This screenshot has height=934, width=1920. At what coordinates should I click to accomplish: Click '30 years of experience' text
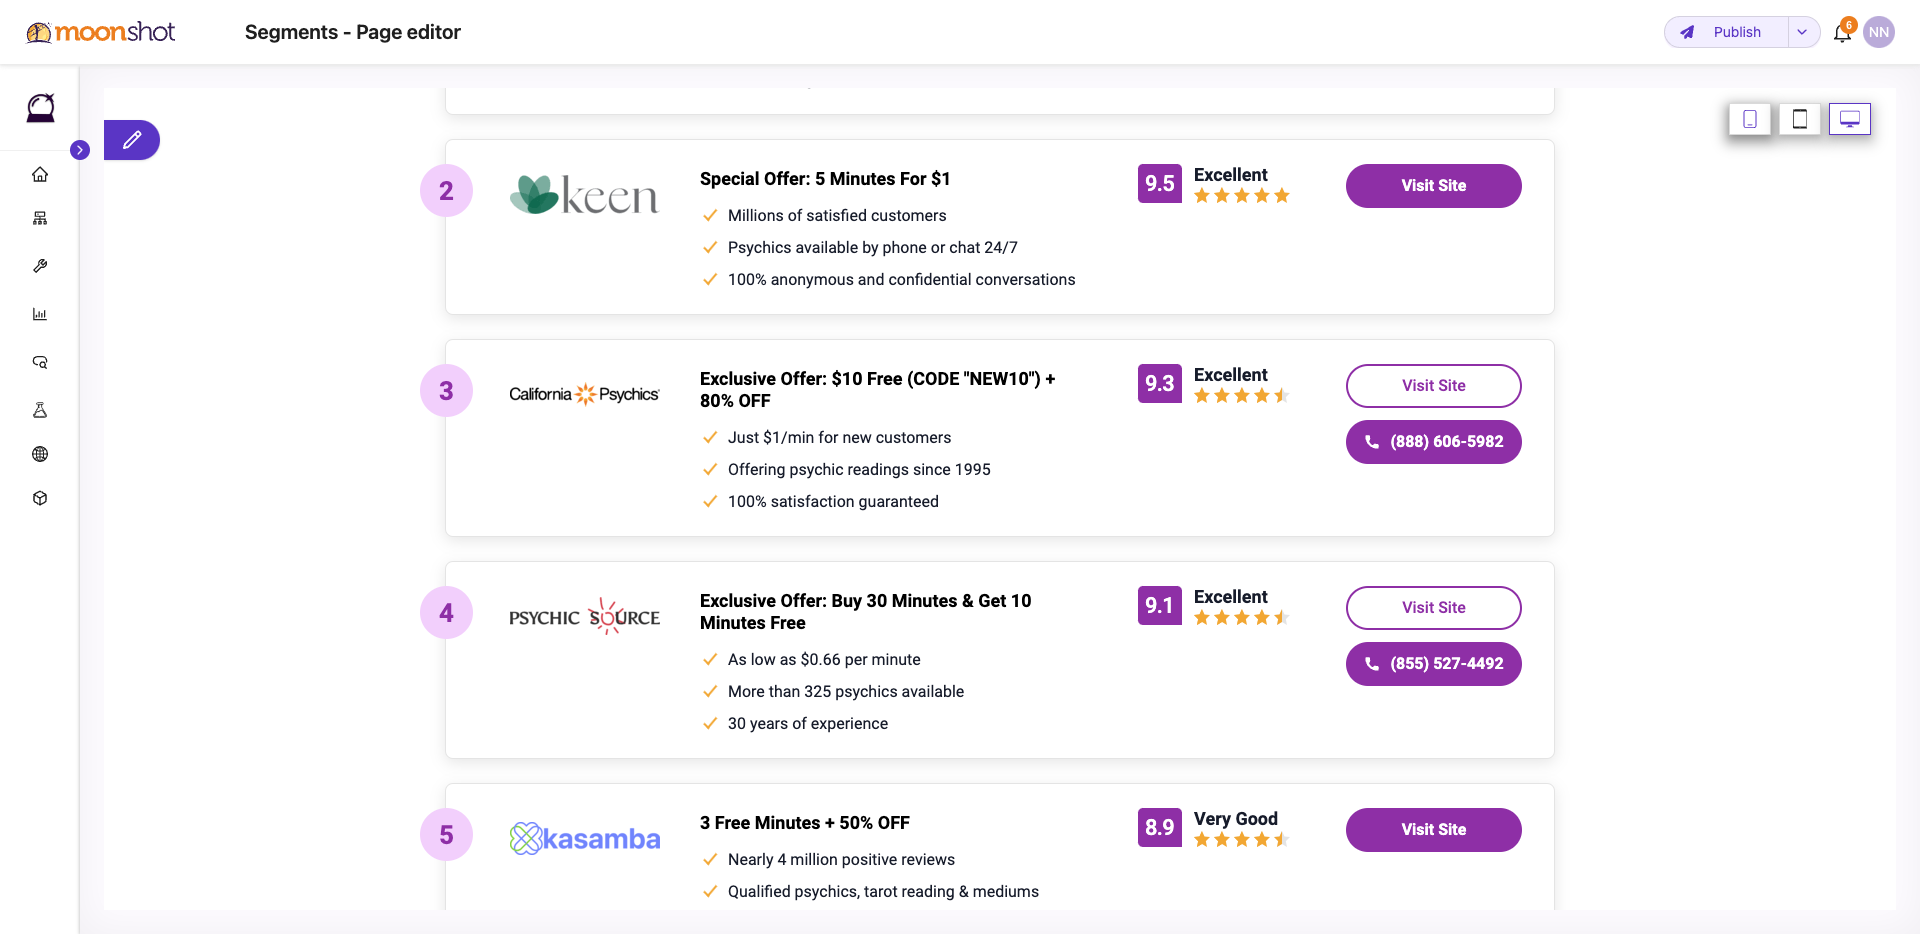pos(808,724)
